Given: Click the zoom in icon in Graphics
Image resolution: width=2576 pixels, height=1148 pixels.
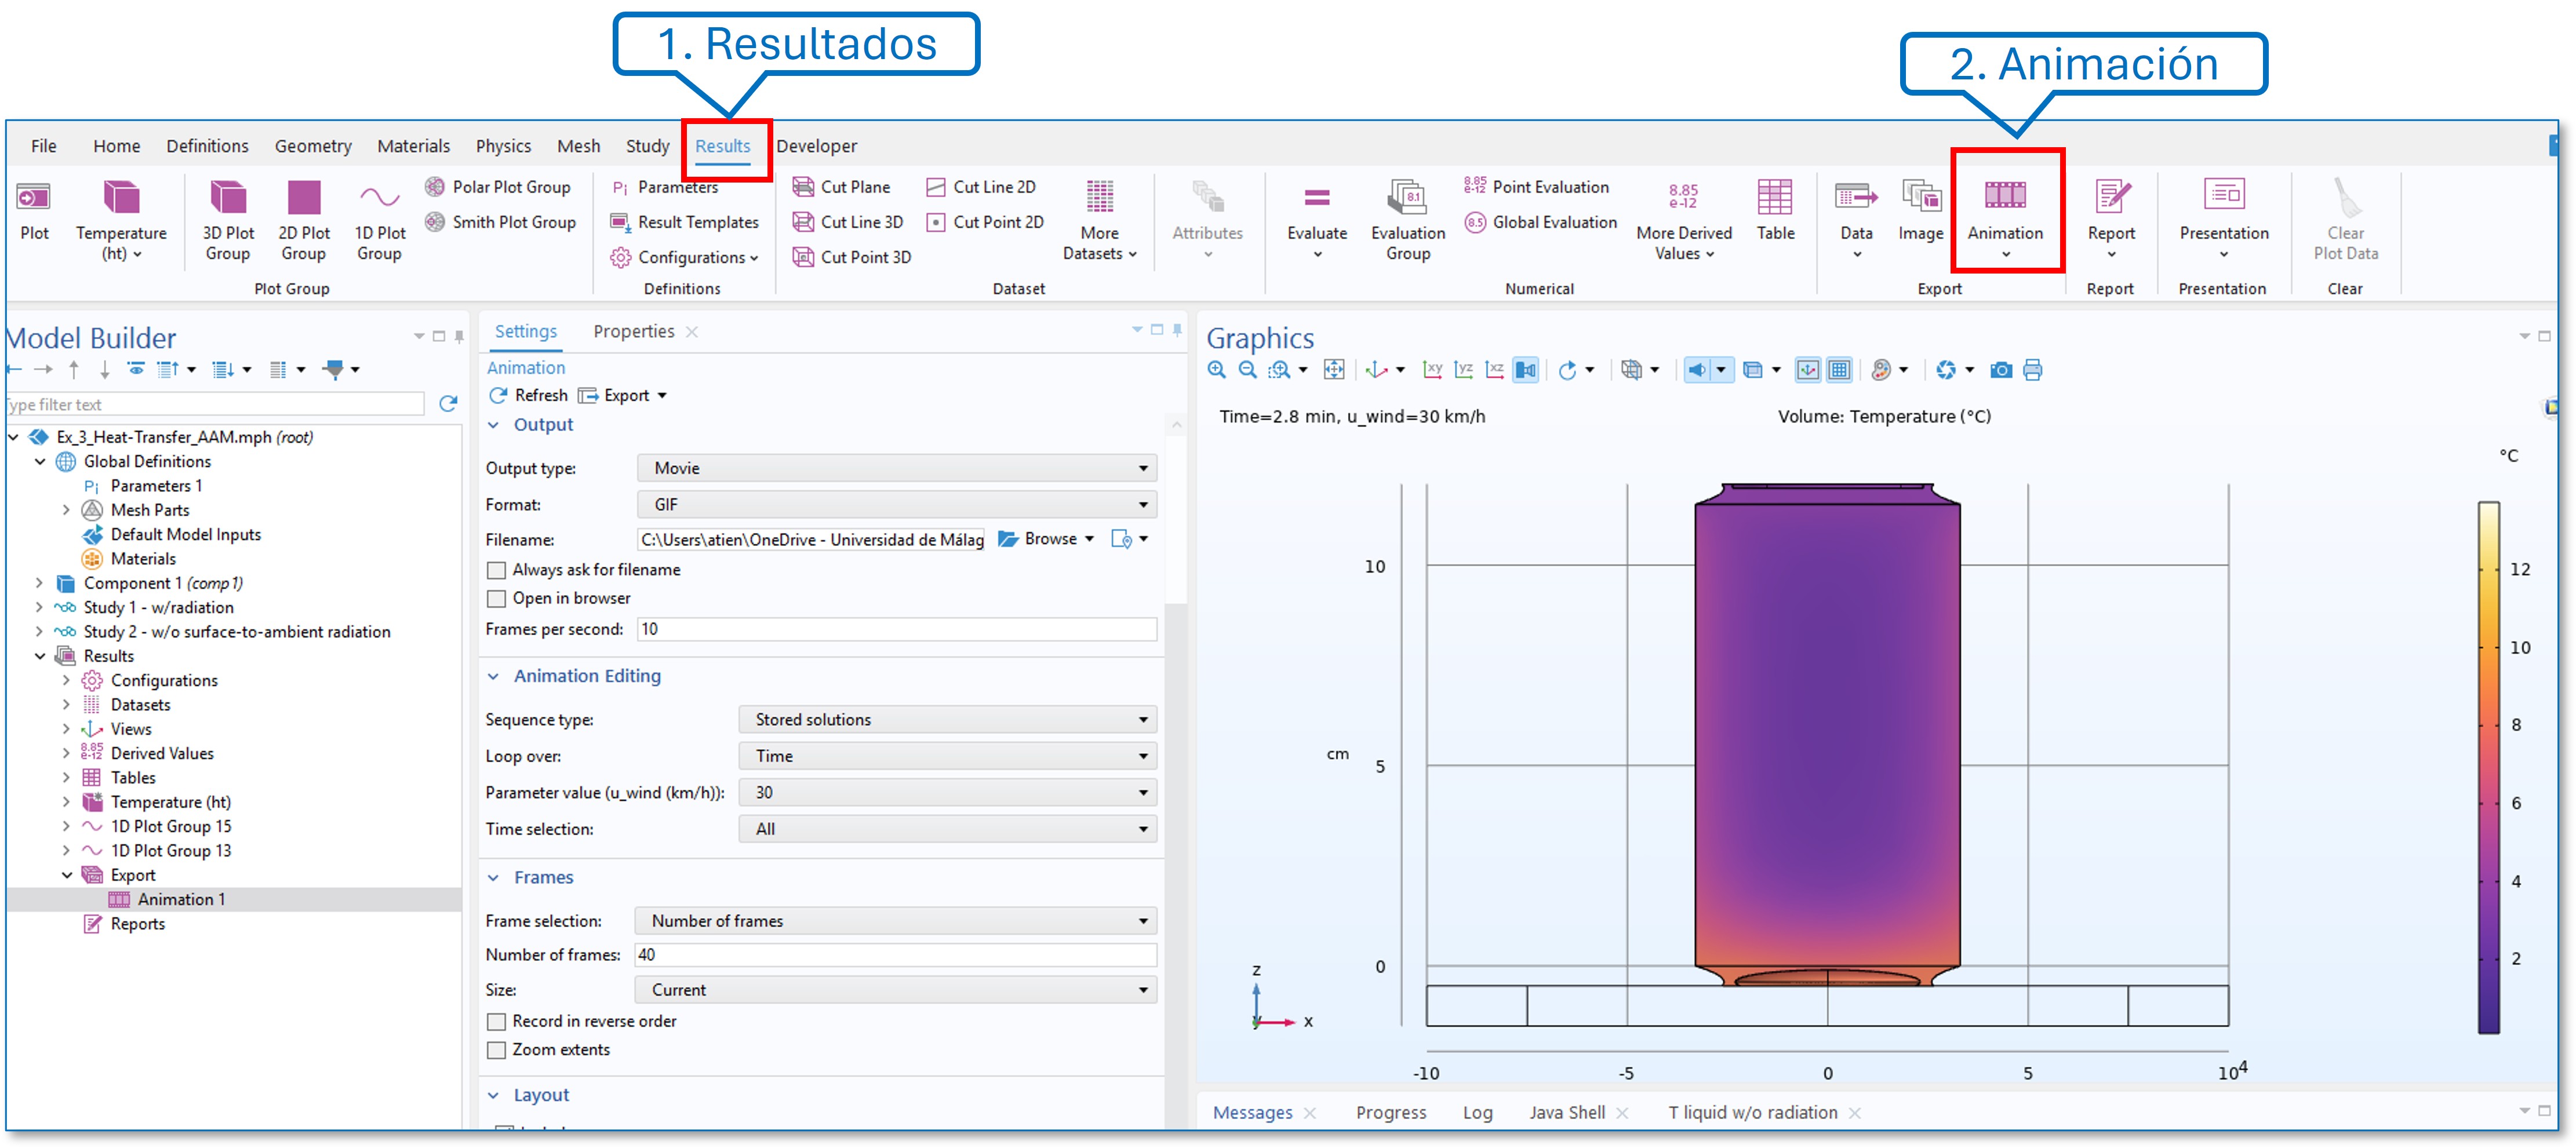Looking at the screenshot, I should pyautogui.click(x=1216, y=370).
